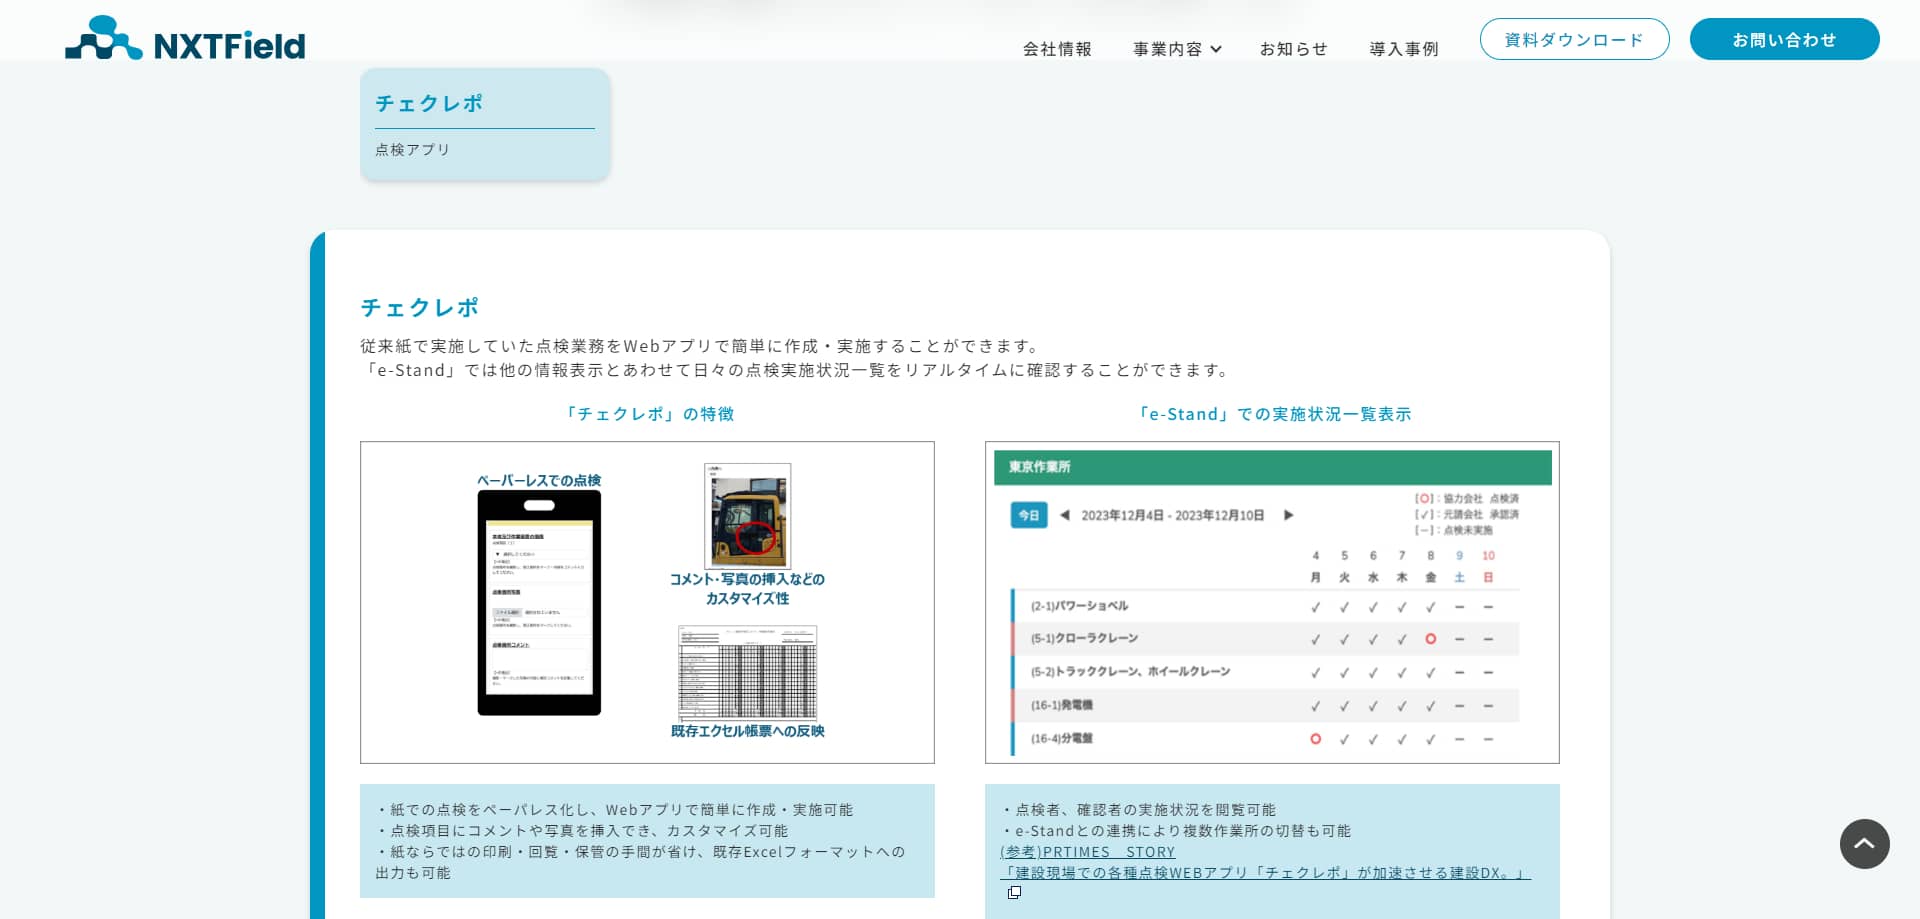Click the NXTField logo
The image size is (1920, 919).
click(185, 39)
